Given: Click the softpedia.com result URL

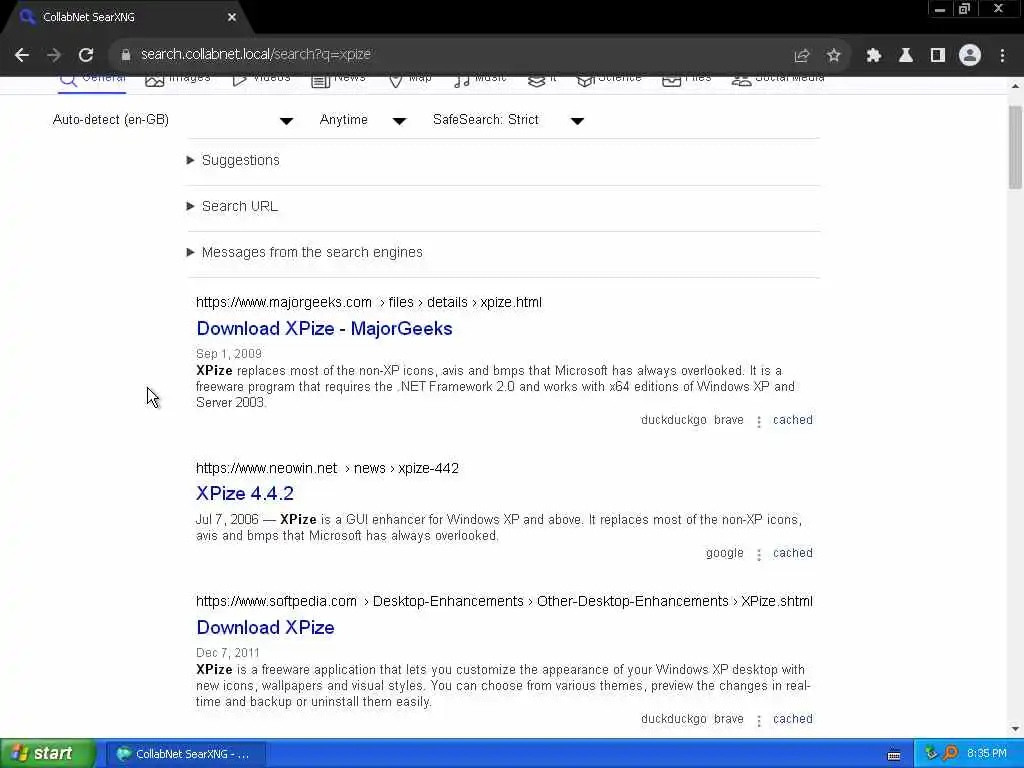Looking at the screenshot, I should 504,601.
